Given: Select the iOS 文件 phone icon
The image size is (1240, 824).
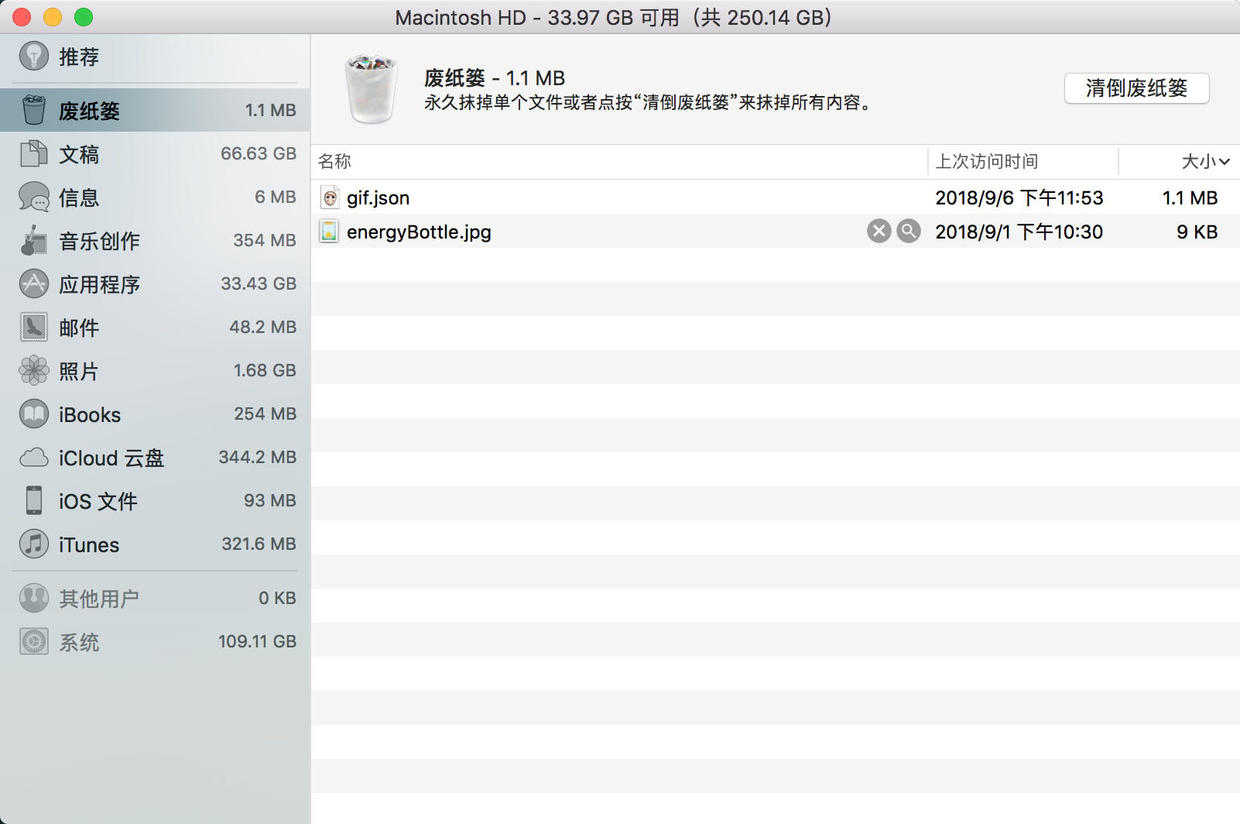Looking at the screenshot, I should click(x=34, y=501).
